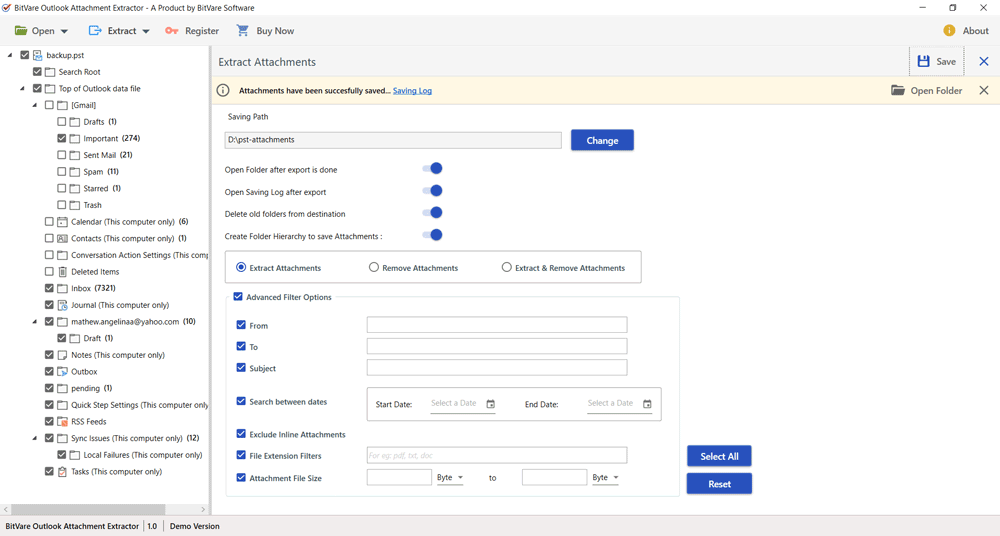Select Remove Attachments radio button
The height and width of the screenshot is (536, 1000).
tap(374, 267)
